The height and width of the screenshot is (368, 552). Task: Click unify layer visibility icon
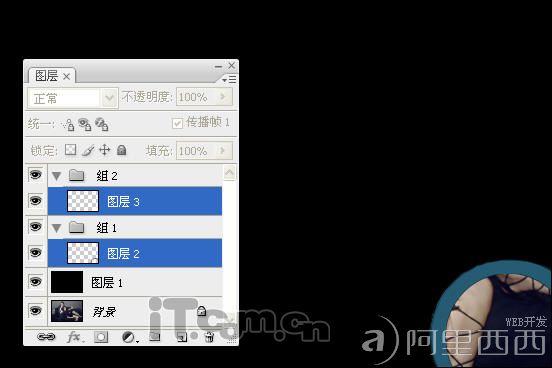point(84,124)
